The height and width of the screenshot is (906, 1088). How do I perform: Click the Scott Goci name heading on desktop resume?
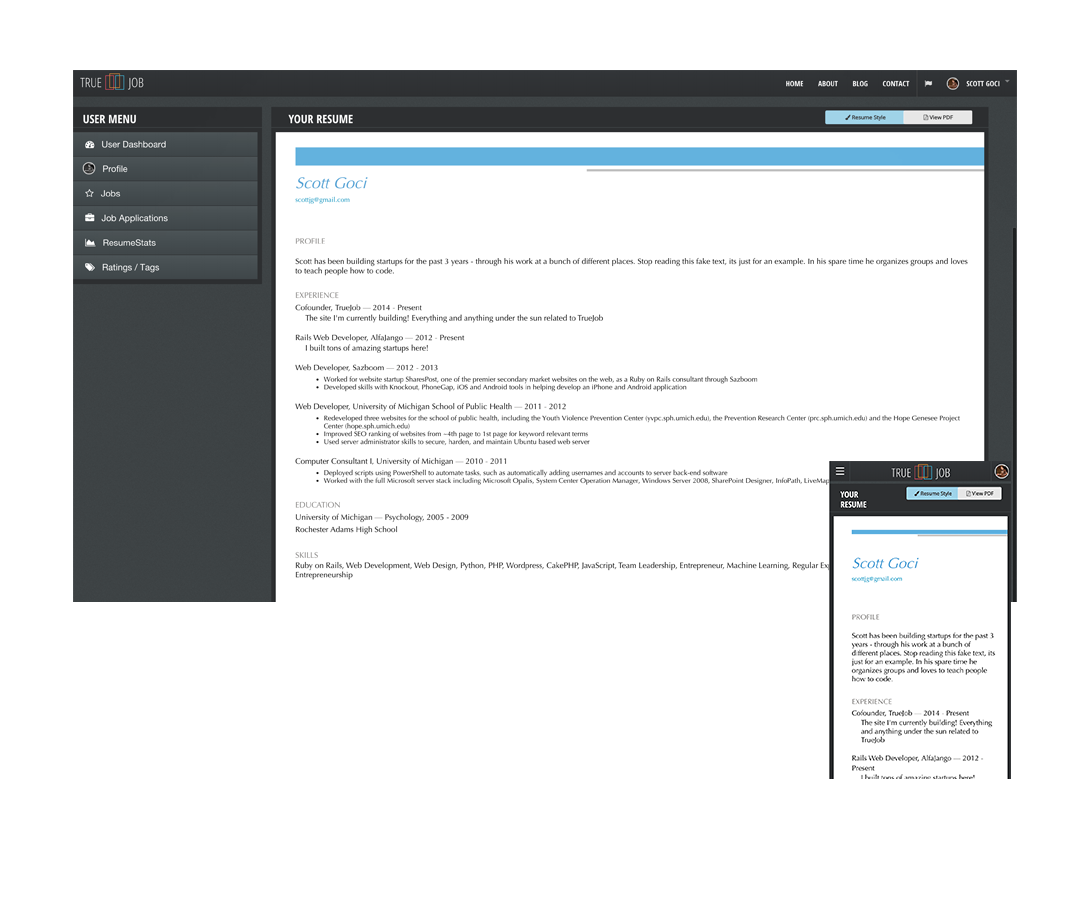(331, 183)
